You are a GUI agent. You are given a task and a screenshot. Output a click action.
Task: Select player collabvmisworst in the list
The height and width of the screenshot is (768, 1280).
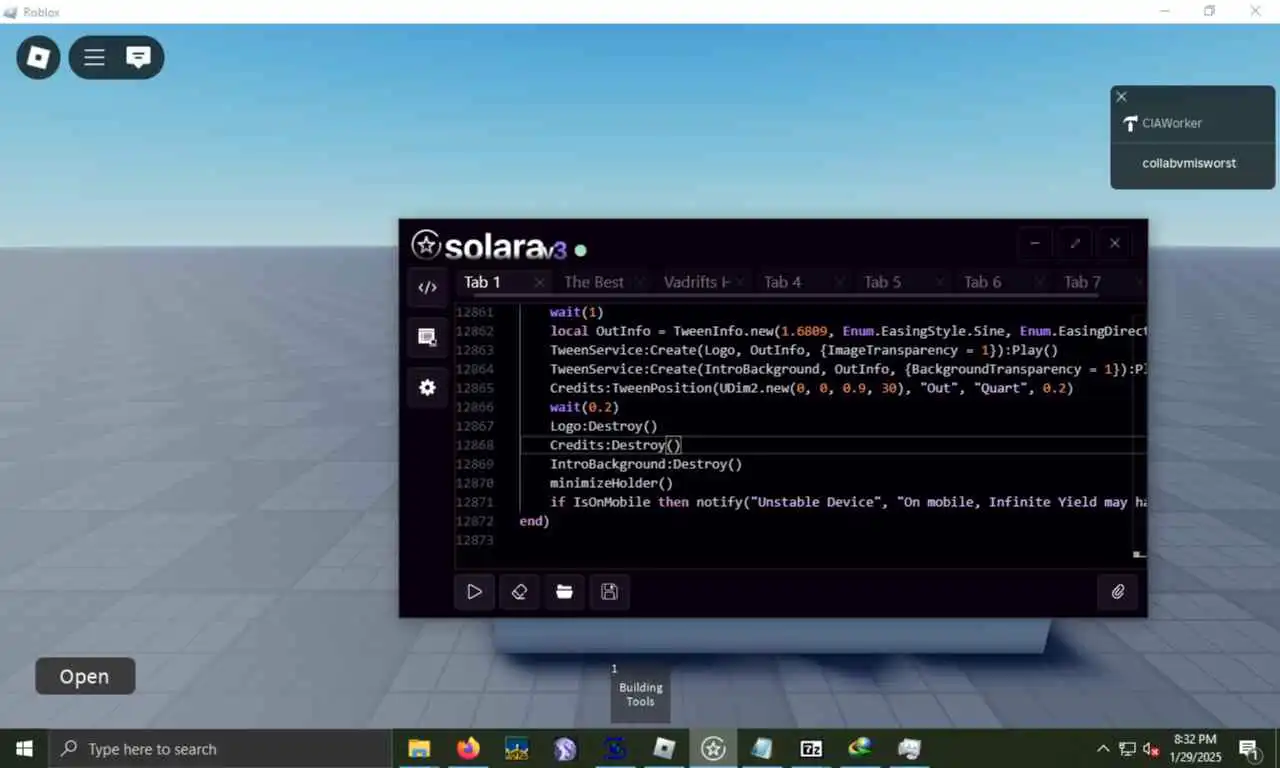click(1192, 163)
